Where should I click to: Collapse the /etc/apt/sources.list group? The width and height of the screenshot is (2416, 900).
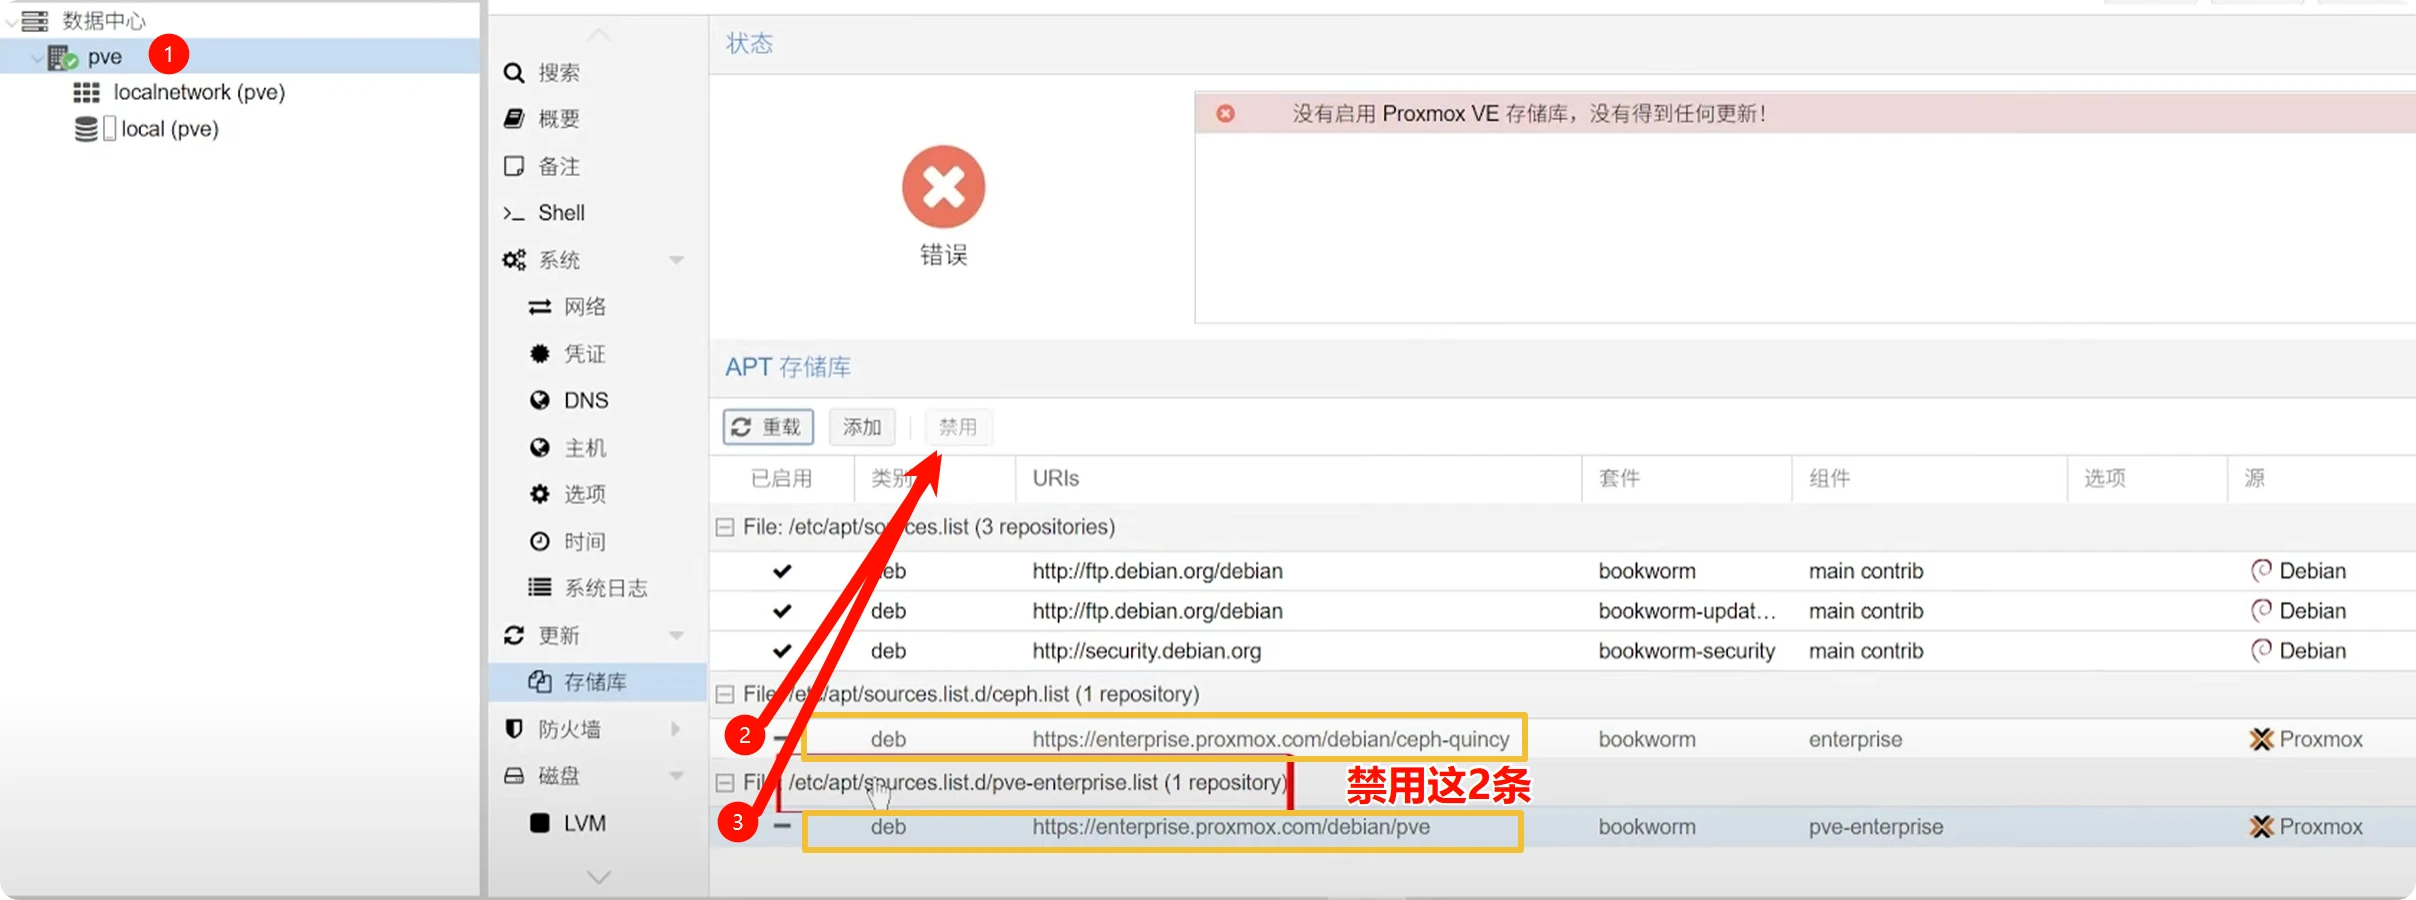(725, 527)
